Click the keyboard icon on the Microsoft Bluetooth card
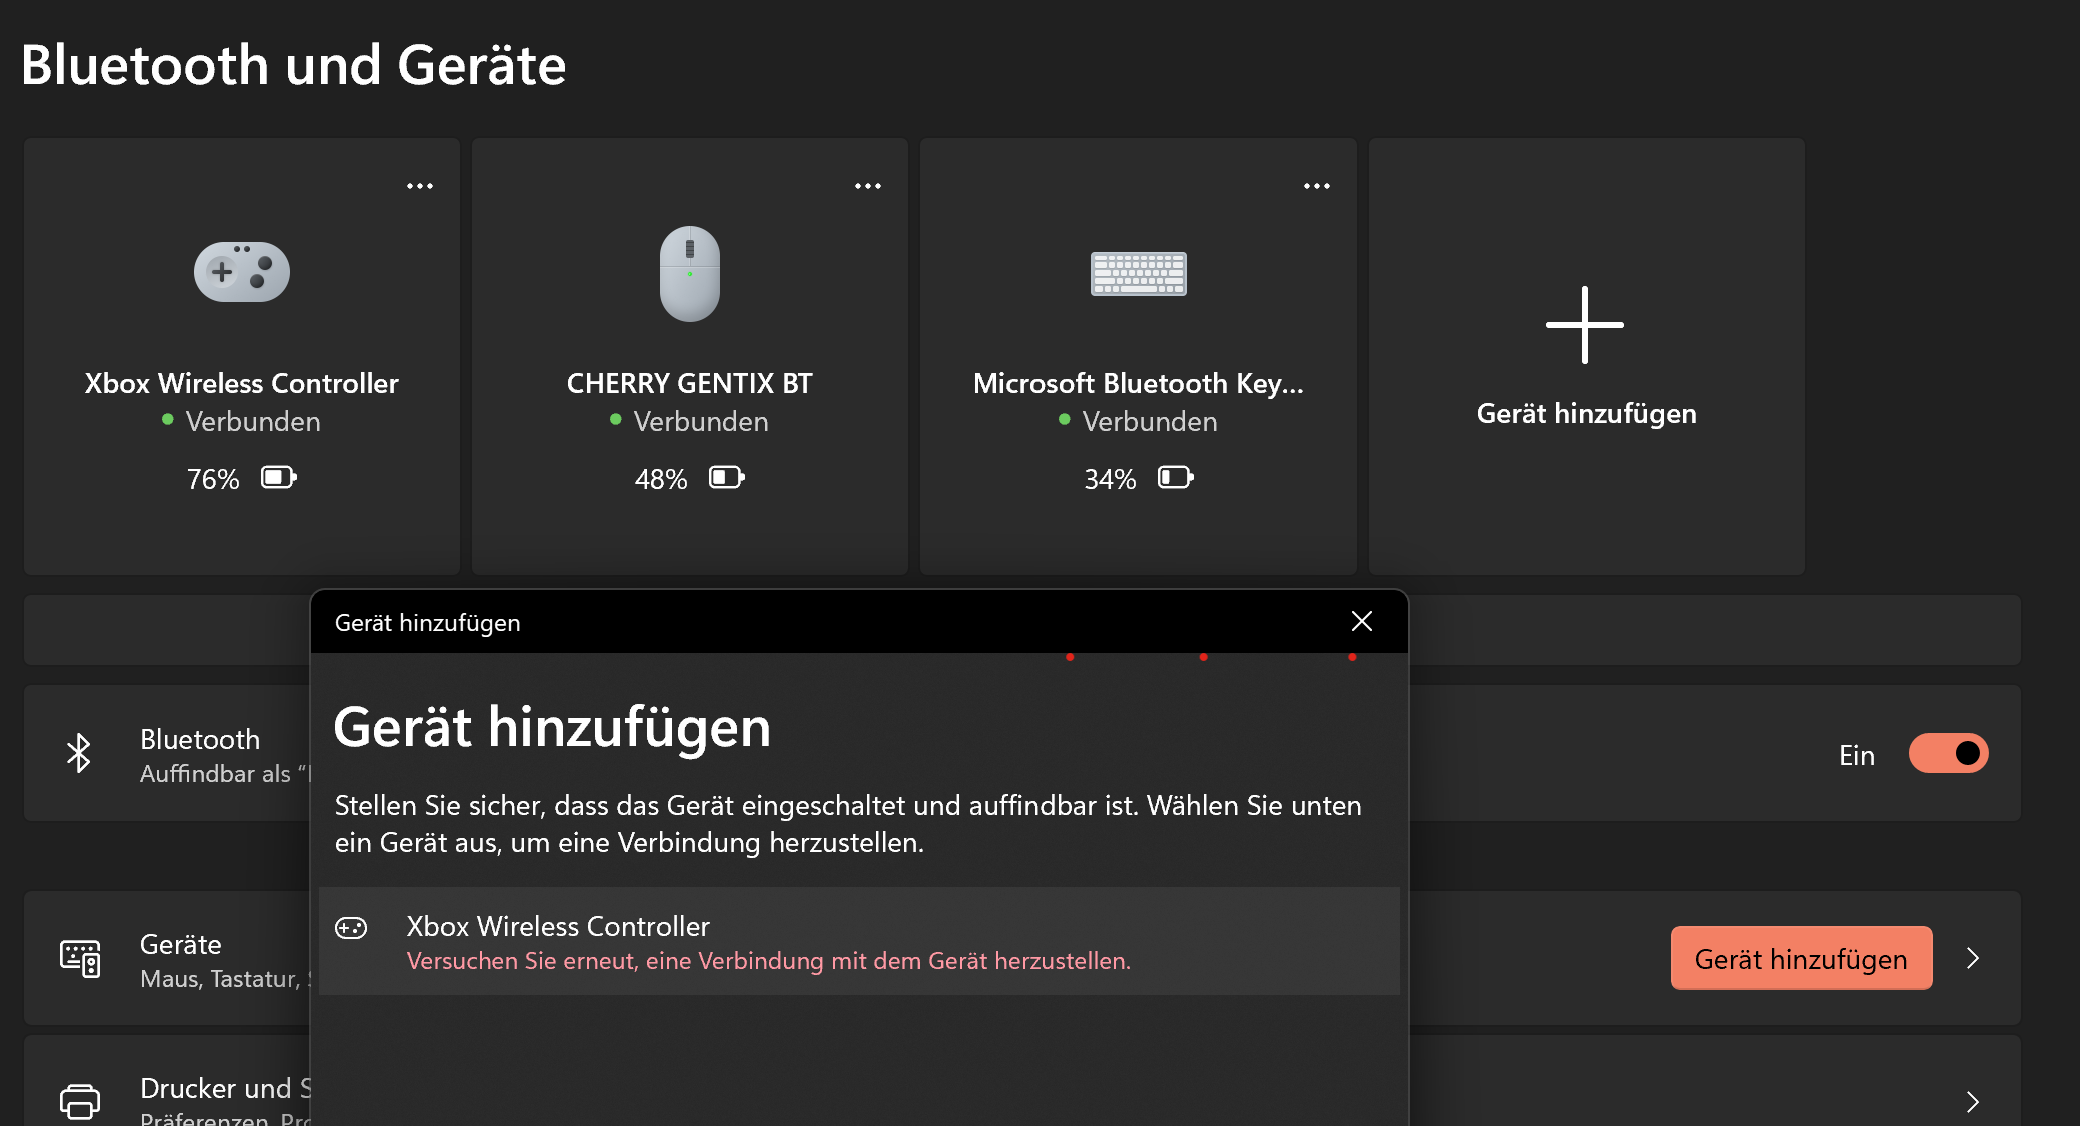The height and width of the screenshot is (1126, 2080). point(1139,273)
